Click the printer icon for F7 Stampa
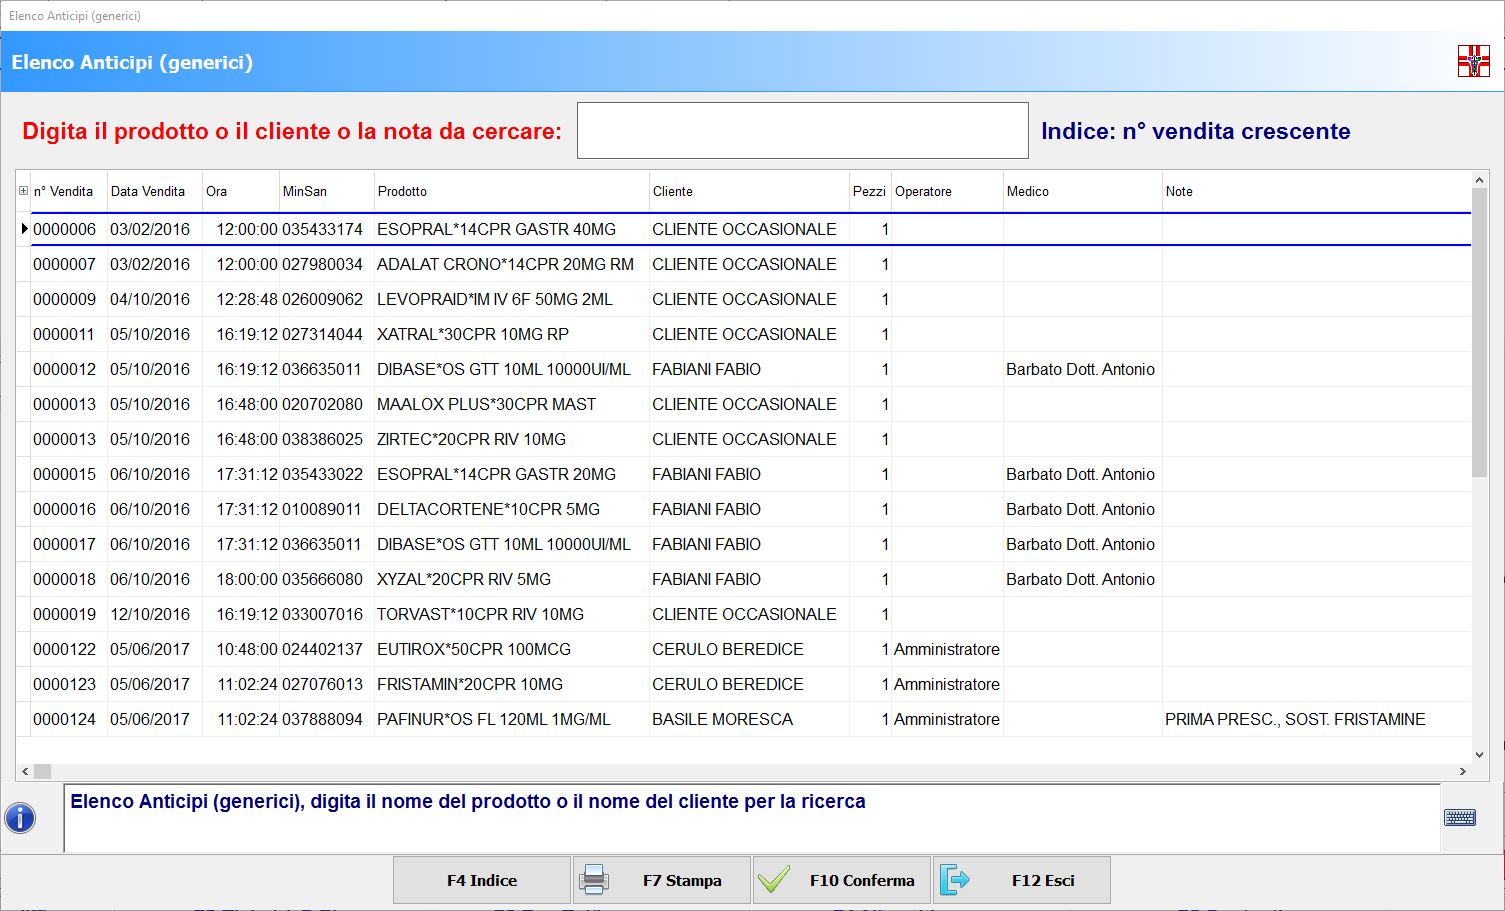The width and height of the screenshot is (1505, 911). pyautogui.click(x=594, y=880)
